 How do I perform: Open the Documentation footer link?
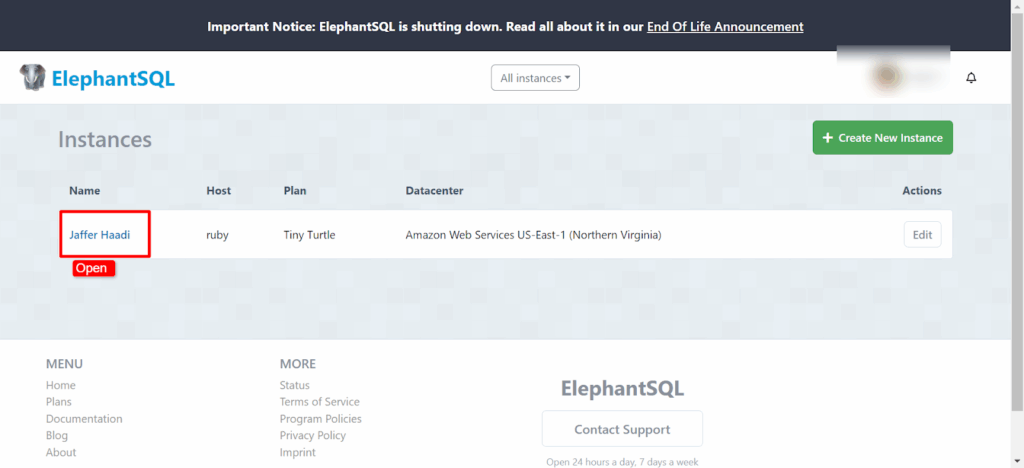point(84,419)
